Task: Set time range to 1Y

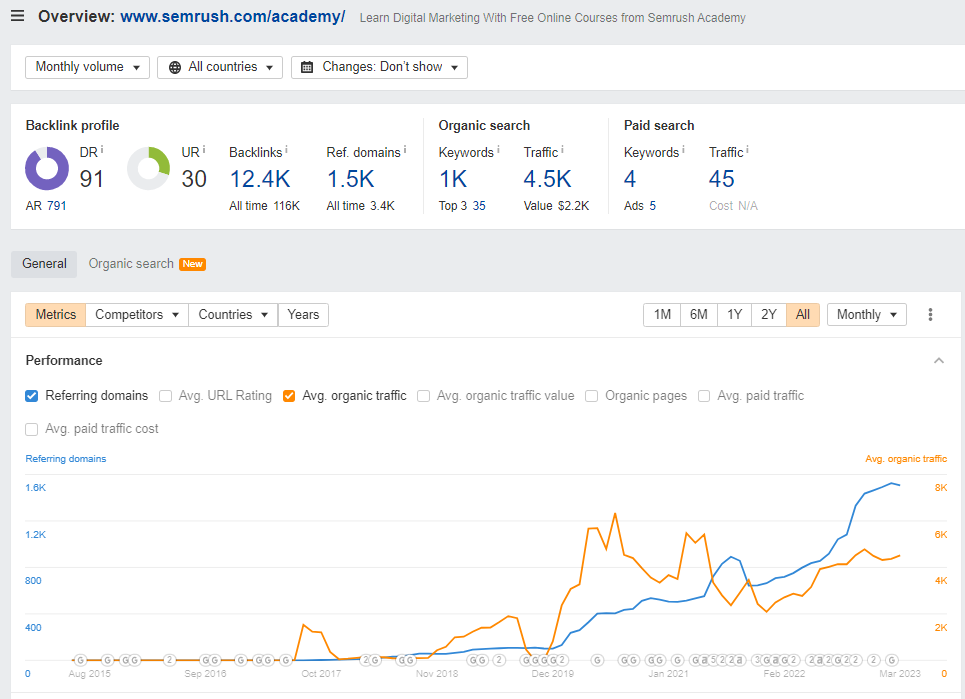Action: click(x=734, y=314)
